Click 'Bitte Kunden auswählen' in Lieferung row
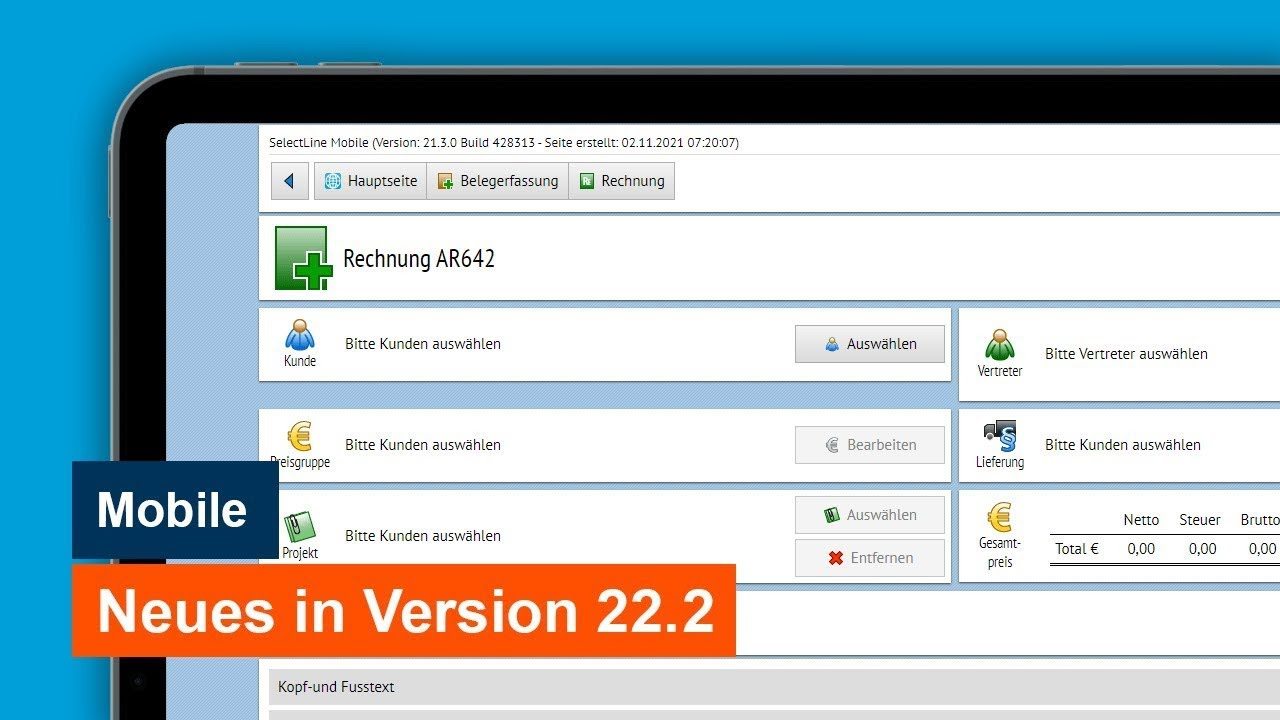1280x720 pixels. (x=1123, y=445)
